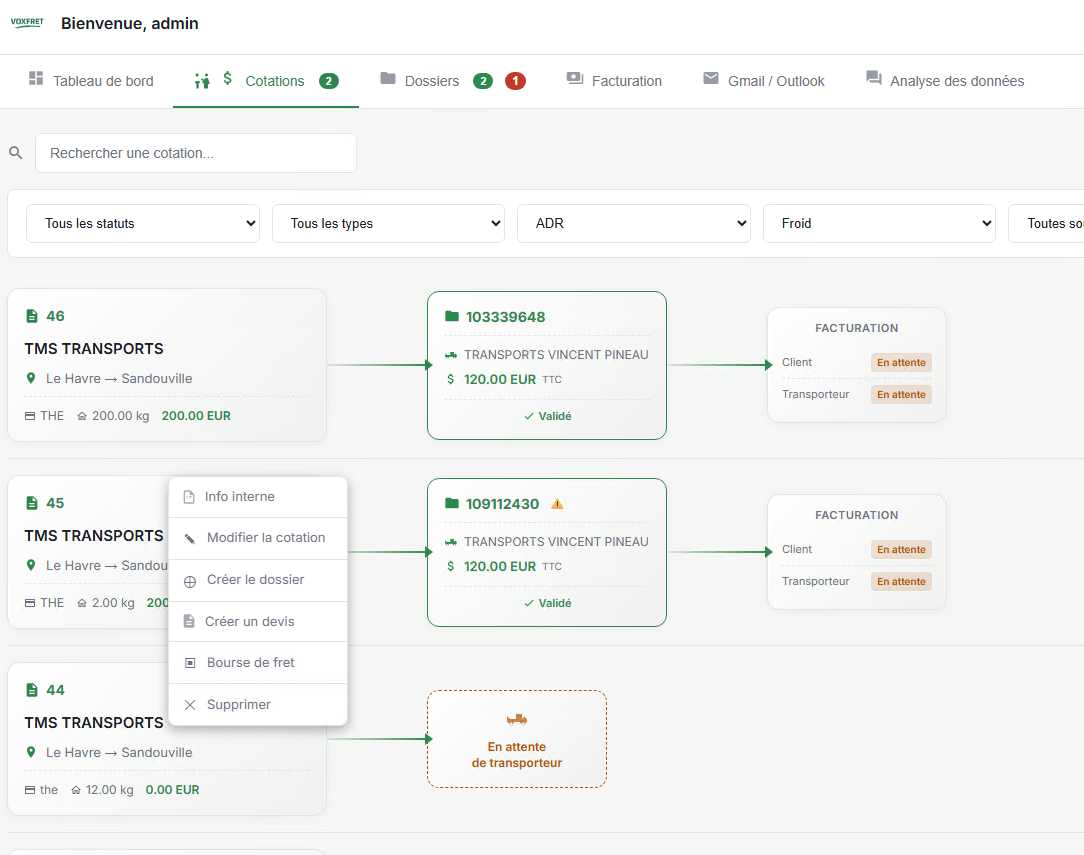
Task: Open the Tous les statuts dropdown
Action: tap(142, 223)
